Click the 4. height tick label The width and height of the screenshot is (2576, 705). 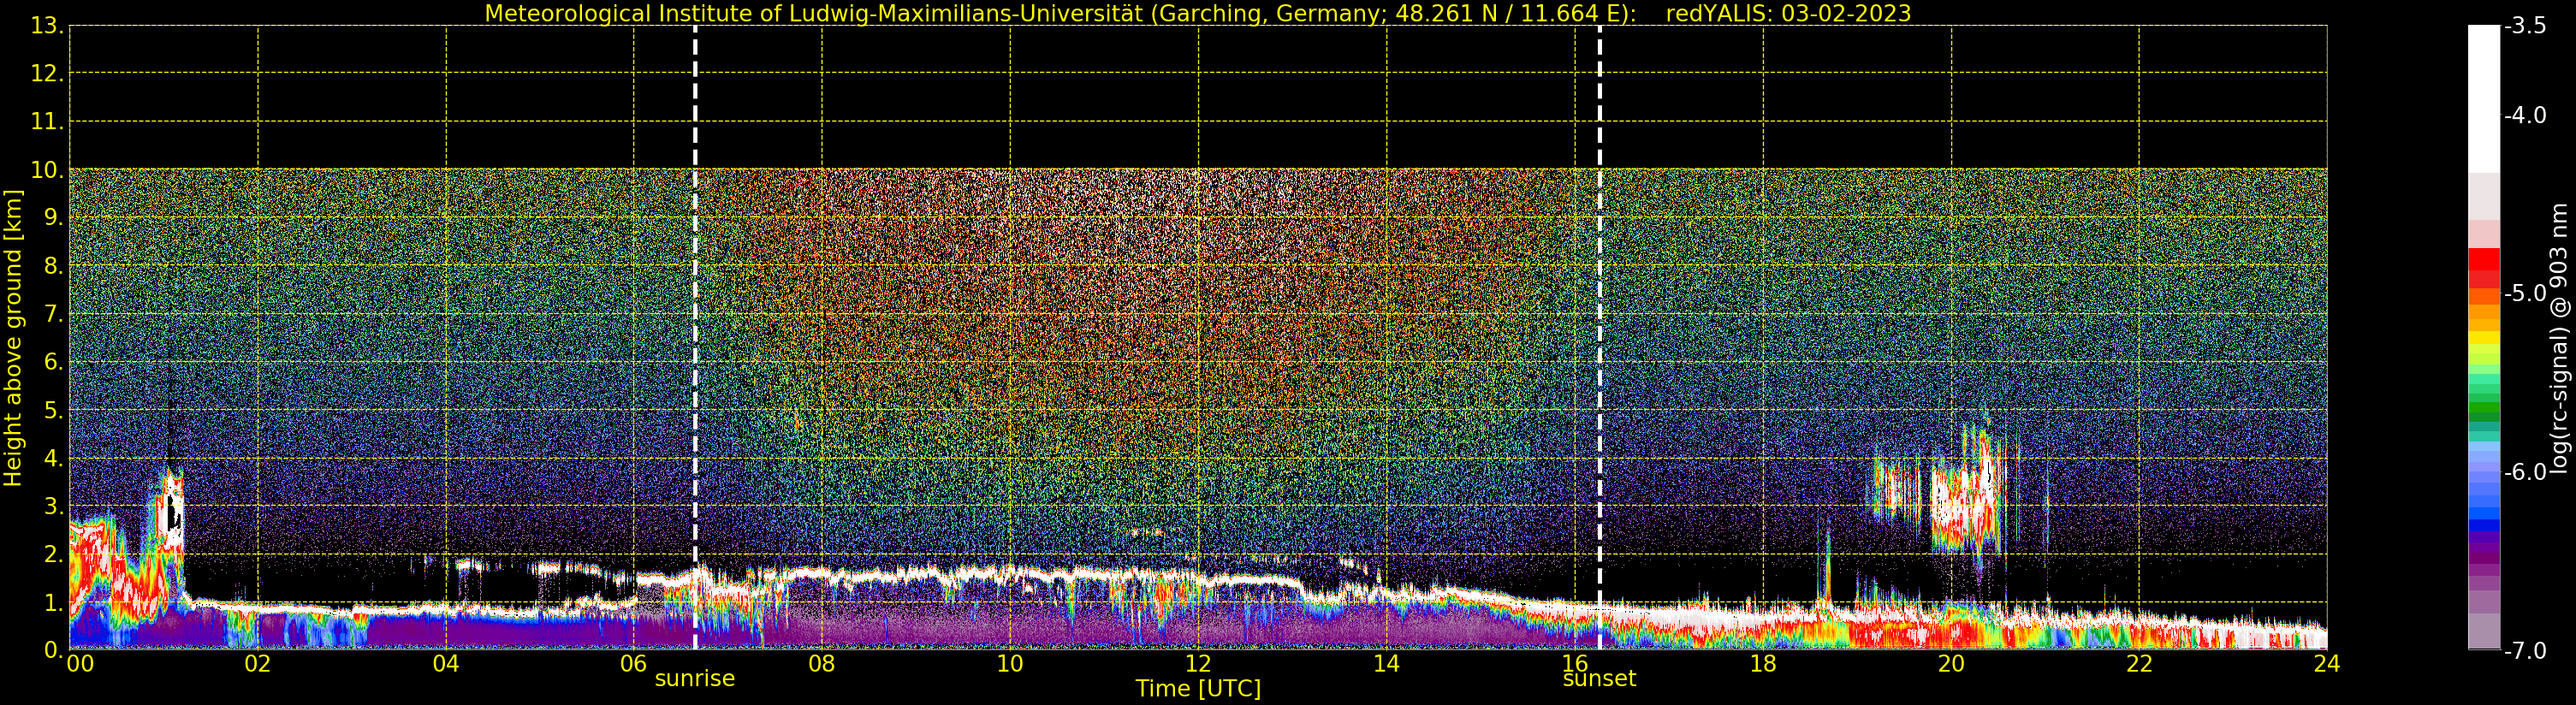pos(54,458)
